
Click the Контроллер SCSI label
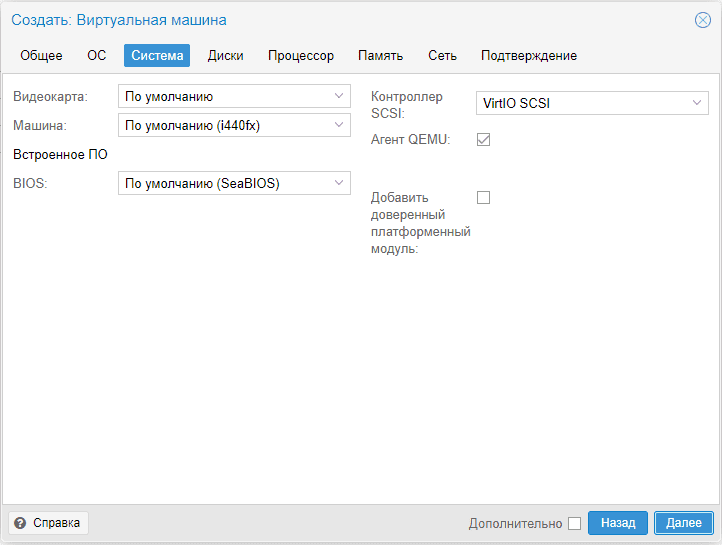(x=407, y=104)
